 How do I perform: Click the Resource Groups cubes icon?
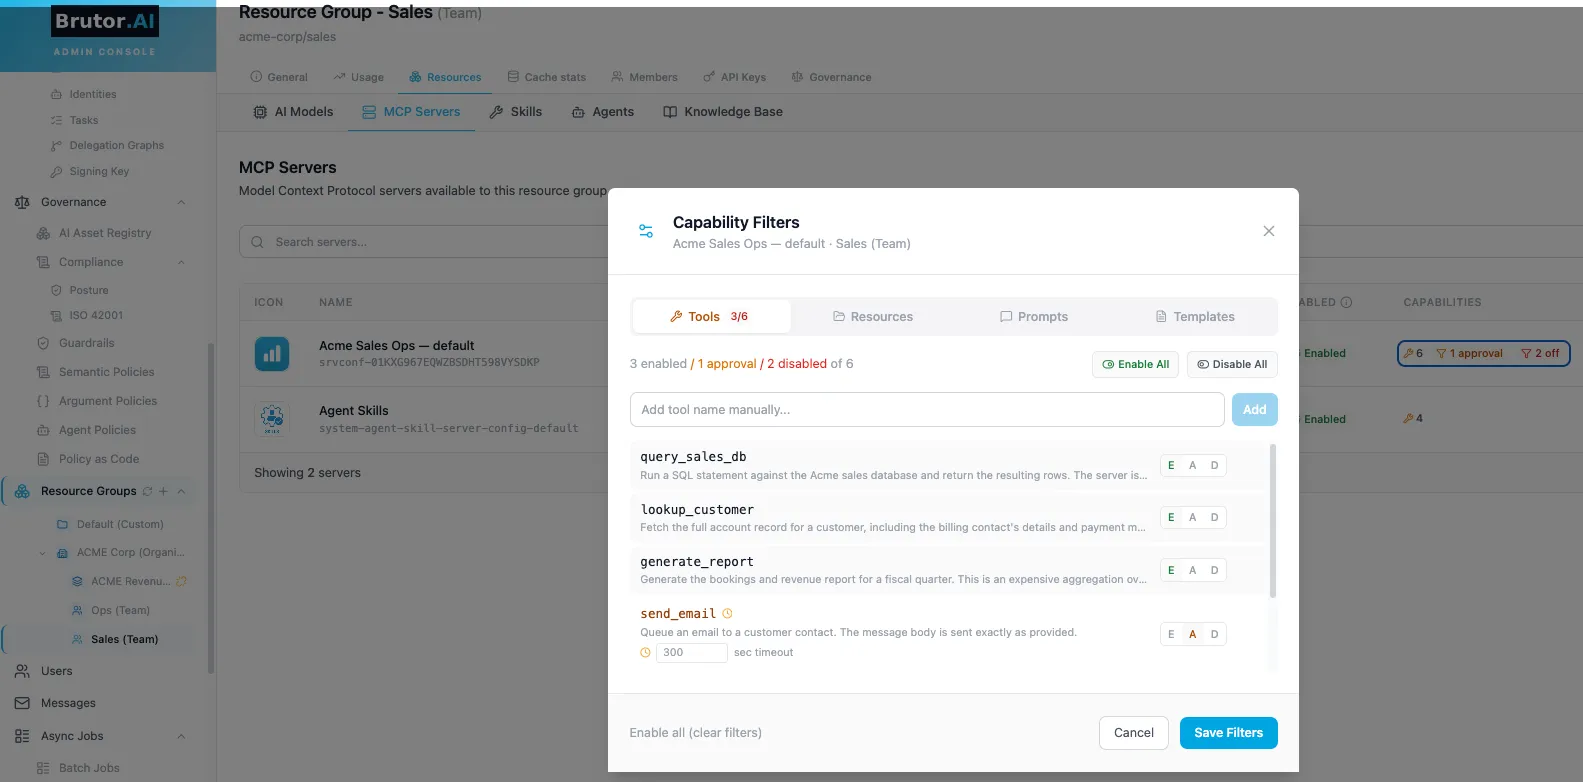(x=22, y=491)
